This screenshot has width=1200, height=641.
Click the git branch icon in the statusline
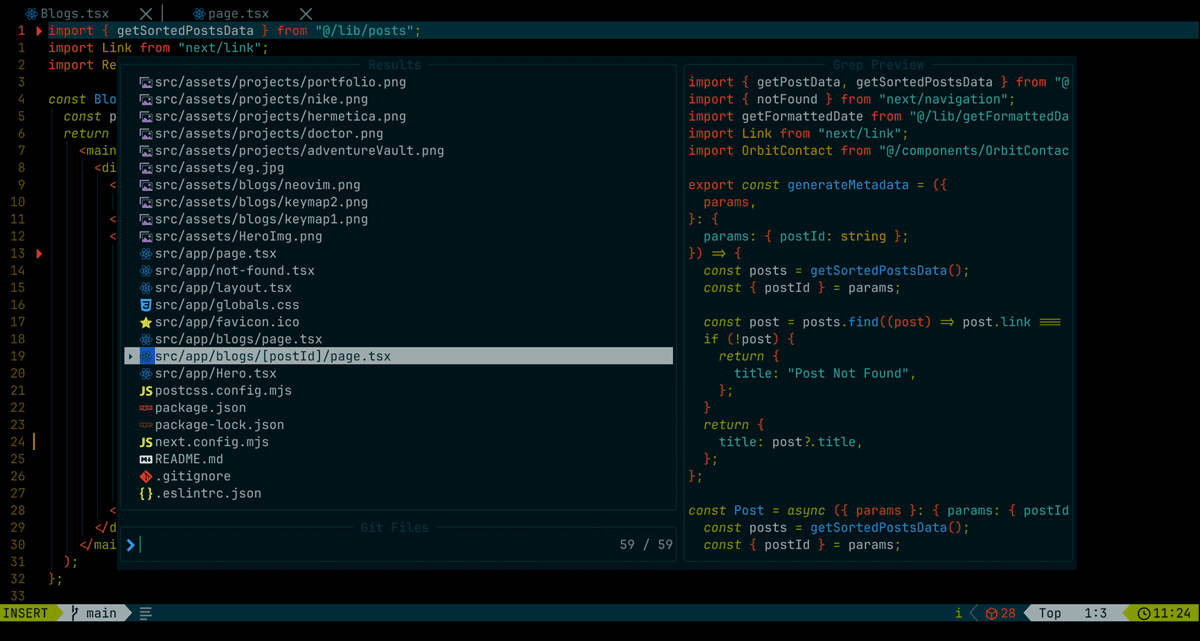pos(77,613)
